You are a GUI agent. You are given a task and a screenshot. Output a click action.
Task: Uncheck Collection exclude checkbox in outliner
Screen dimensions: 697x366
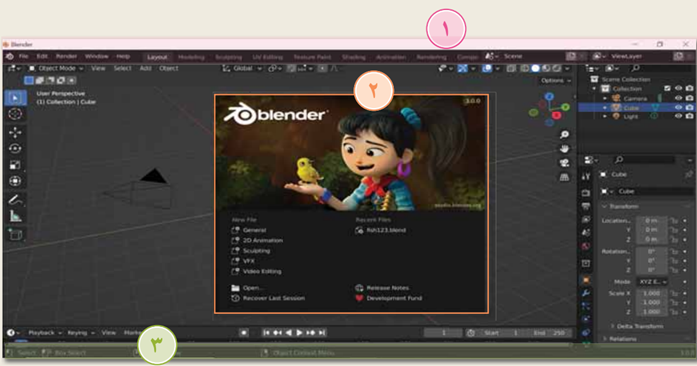[667, 88]
